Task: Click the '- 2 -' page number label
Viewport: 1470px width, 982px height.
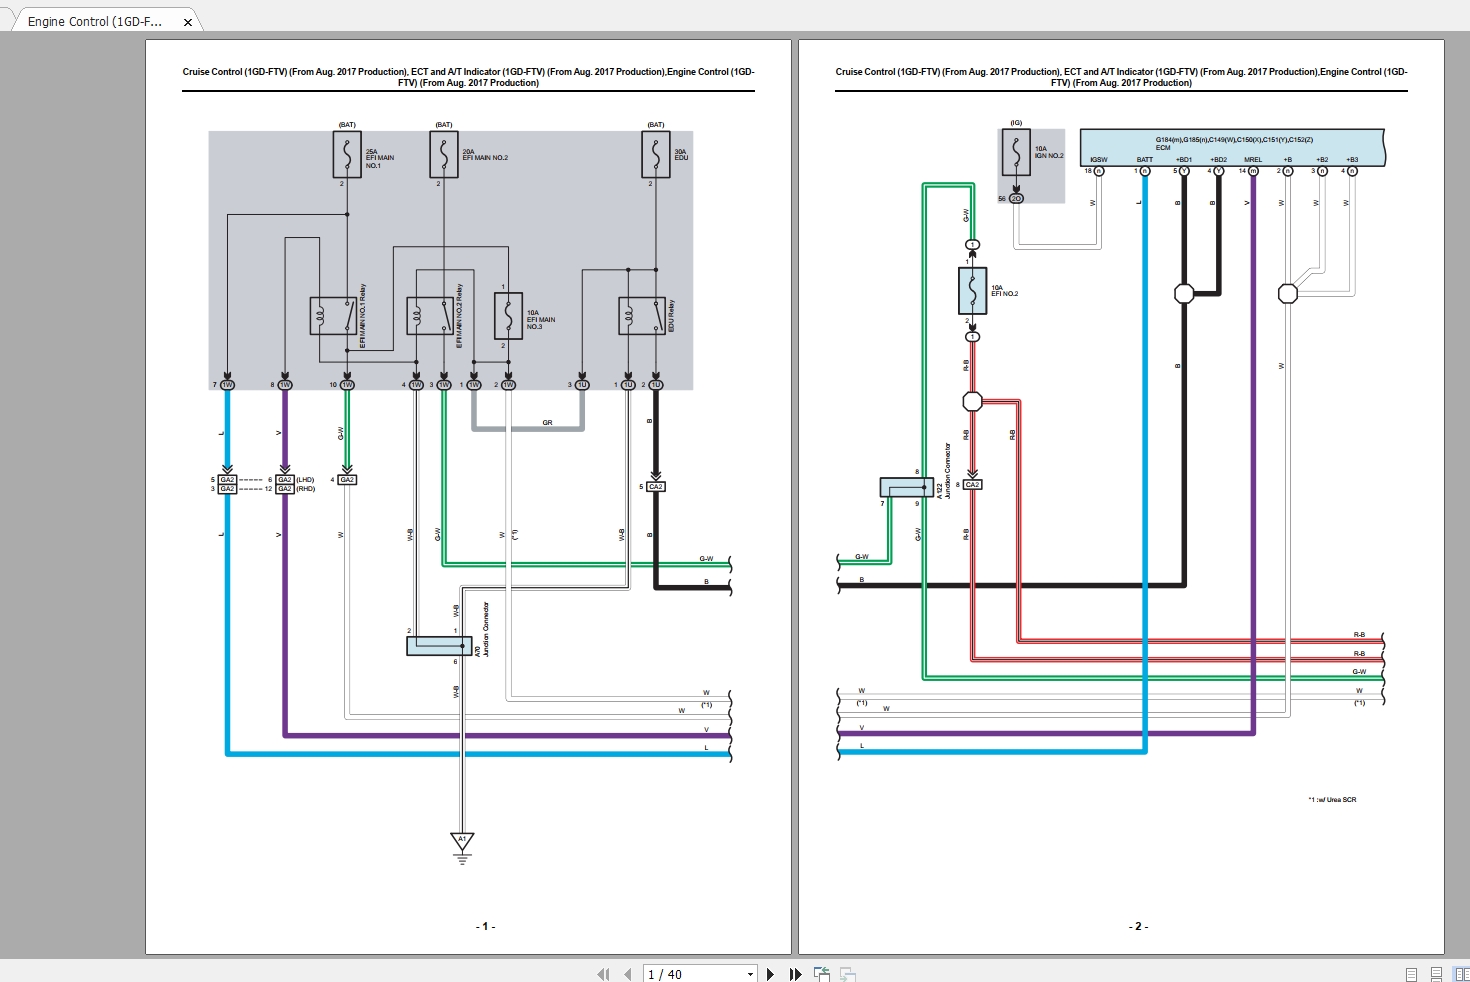Action: click(x=1138, y=927)
